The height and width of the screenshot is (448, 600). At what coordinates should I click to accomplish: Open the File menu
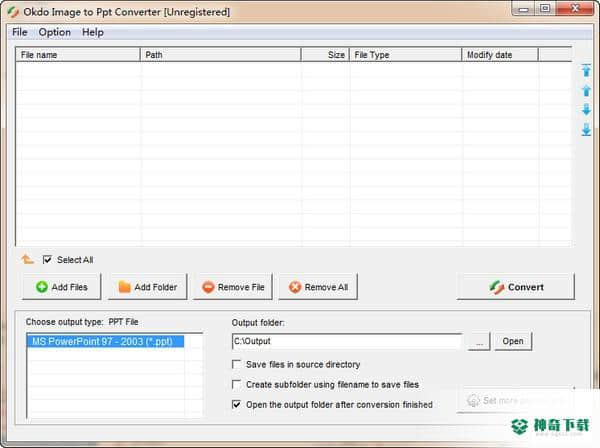coord(20,32)
